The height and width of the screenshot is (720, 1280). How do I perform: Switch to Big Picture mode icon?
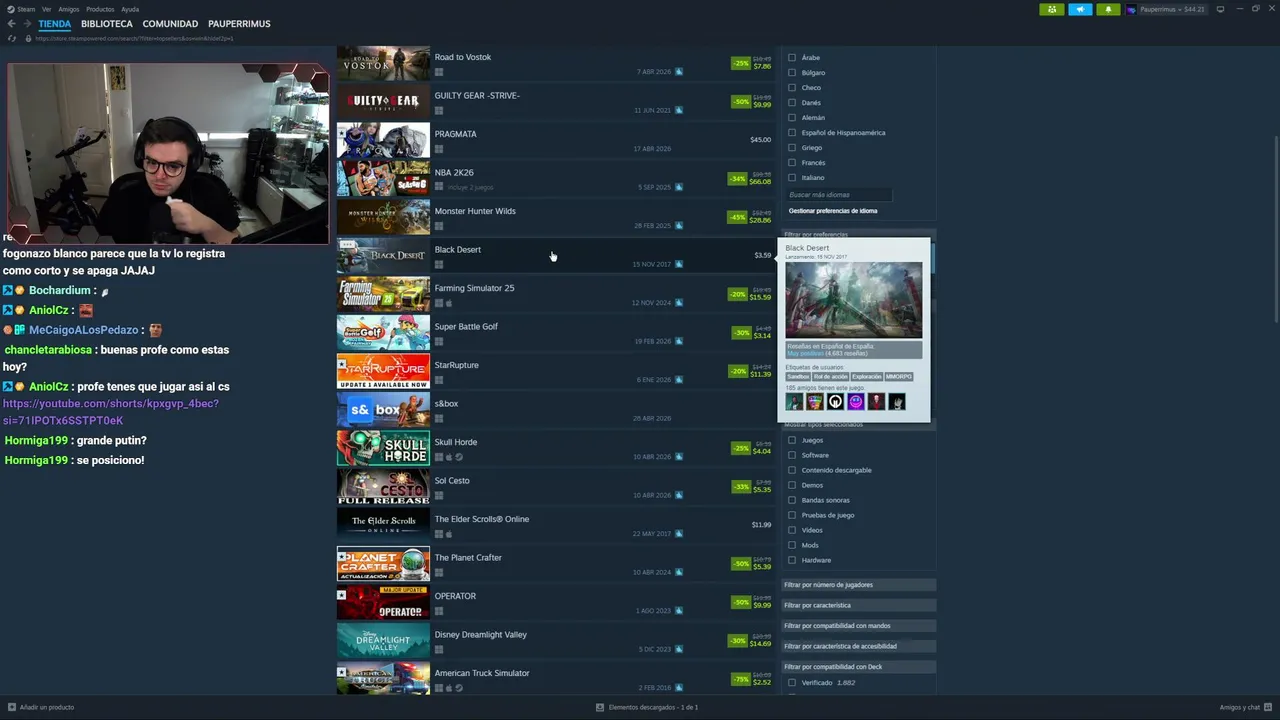(1220, 9)
